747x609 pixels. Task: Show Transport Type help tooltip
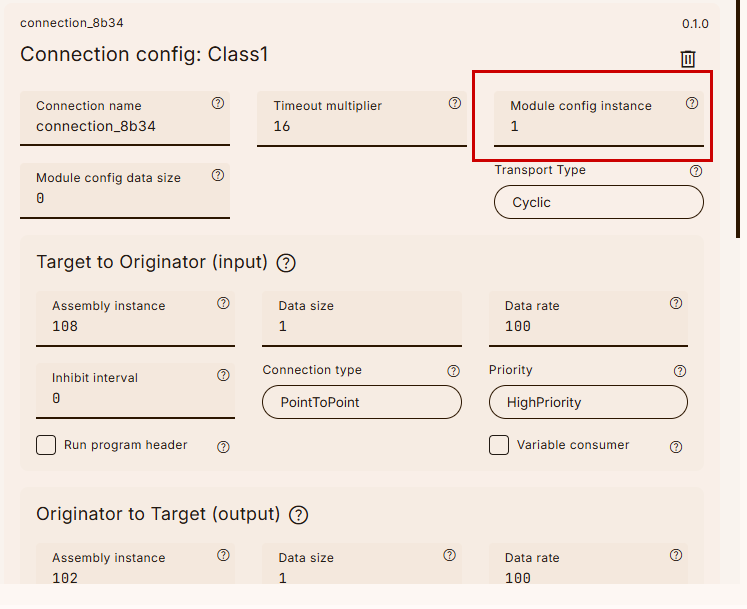[x=696, y=171]
